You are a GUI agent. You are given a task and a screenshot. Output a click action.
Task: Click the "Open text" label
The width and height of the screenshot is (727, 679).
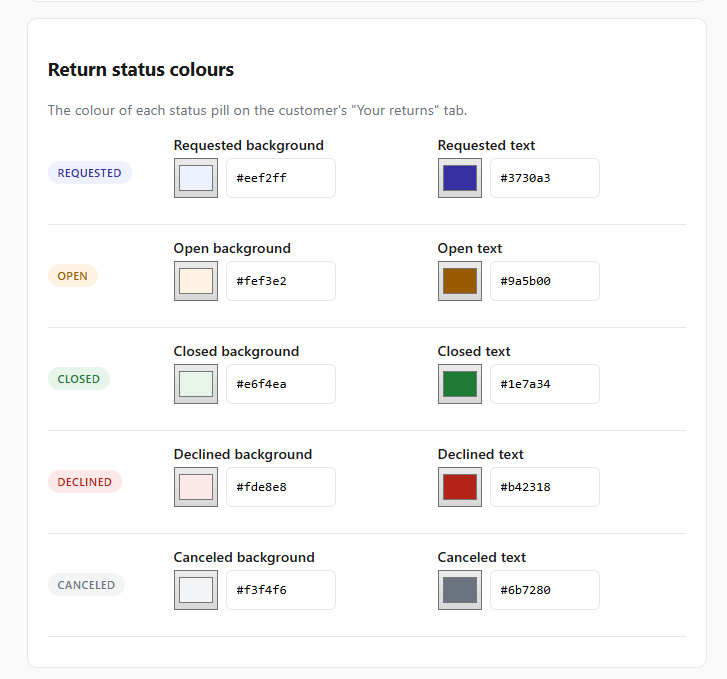(470, 249)
